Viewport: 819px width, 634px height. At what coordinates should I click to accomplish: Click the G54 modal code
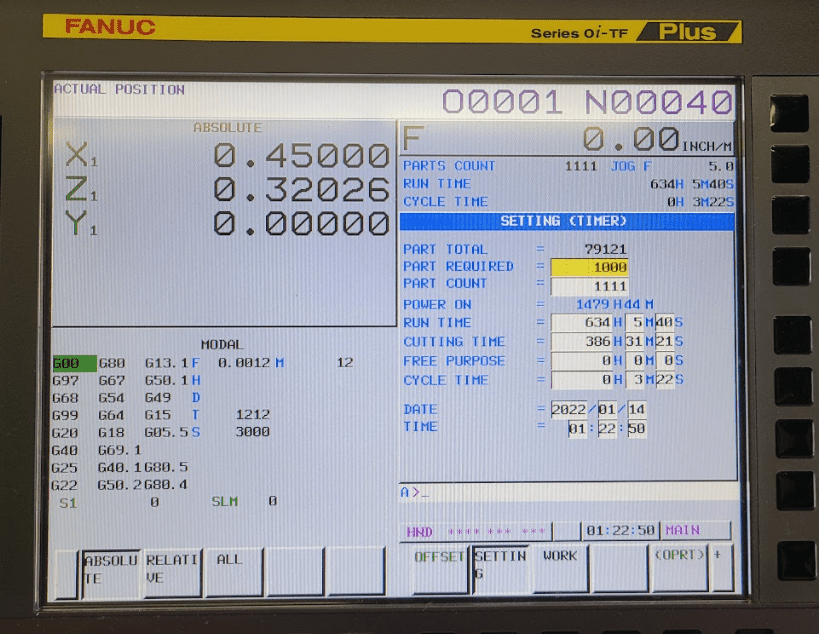click(112, 398)
